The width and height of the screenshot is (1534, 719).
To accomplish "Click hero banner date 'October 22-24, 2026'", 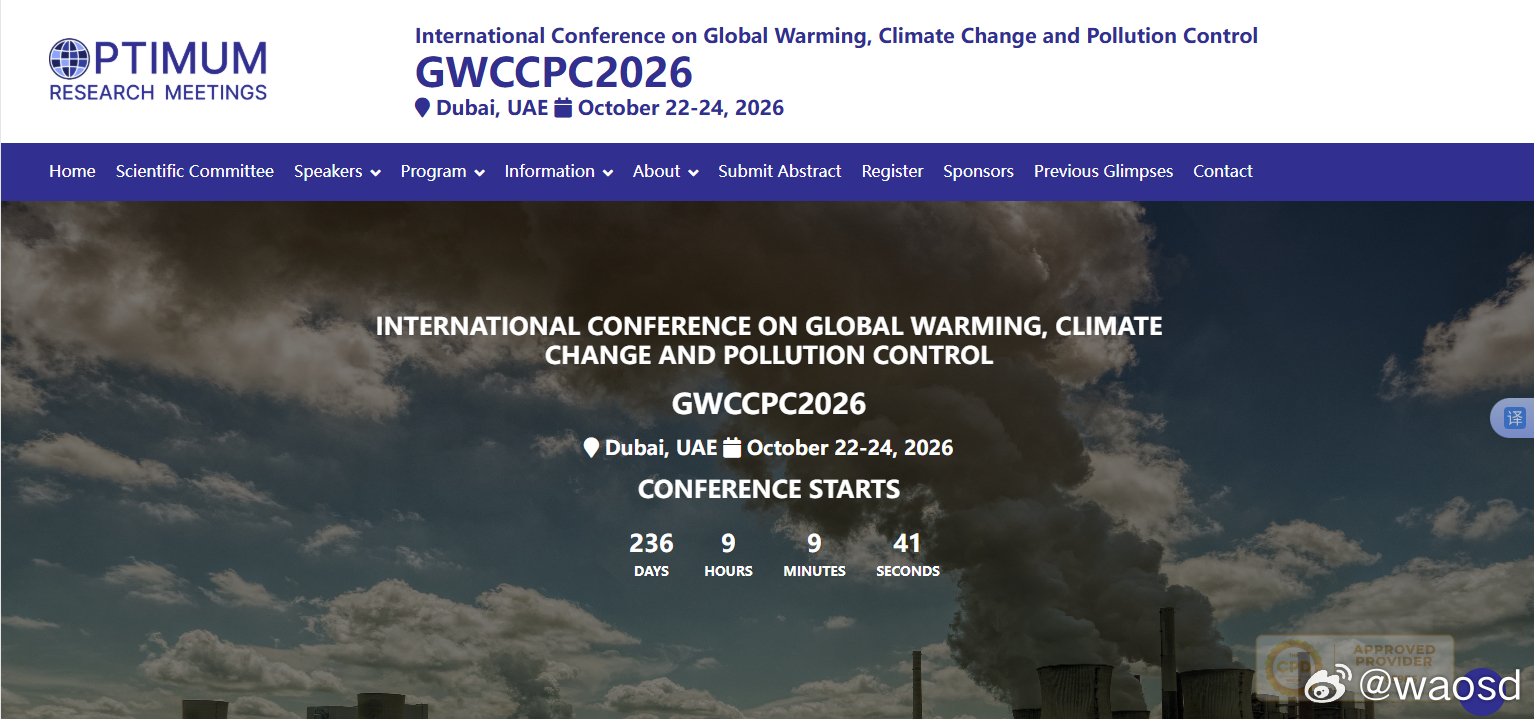I will 850,448.
